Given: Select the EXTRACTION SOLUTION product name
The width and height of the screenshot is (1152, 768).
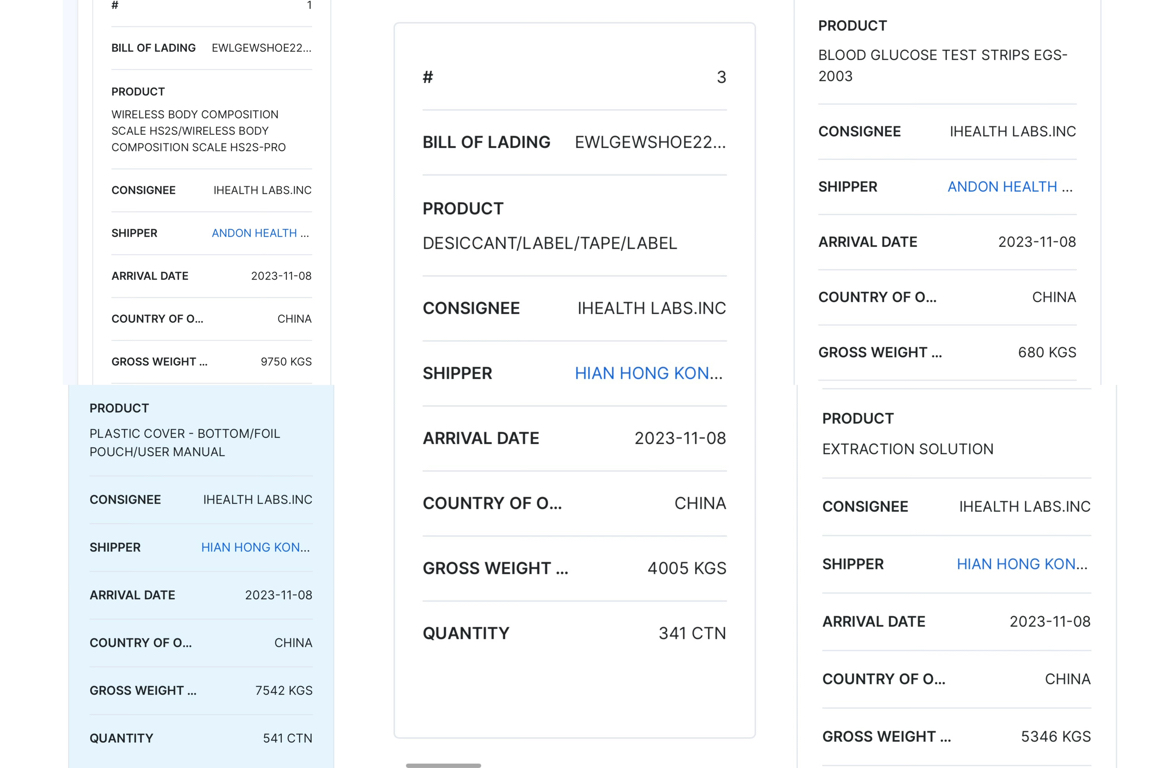Looking at the screenshot, I should [x=907, y=449].
